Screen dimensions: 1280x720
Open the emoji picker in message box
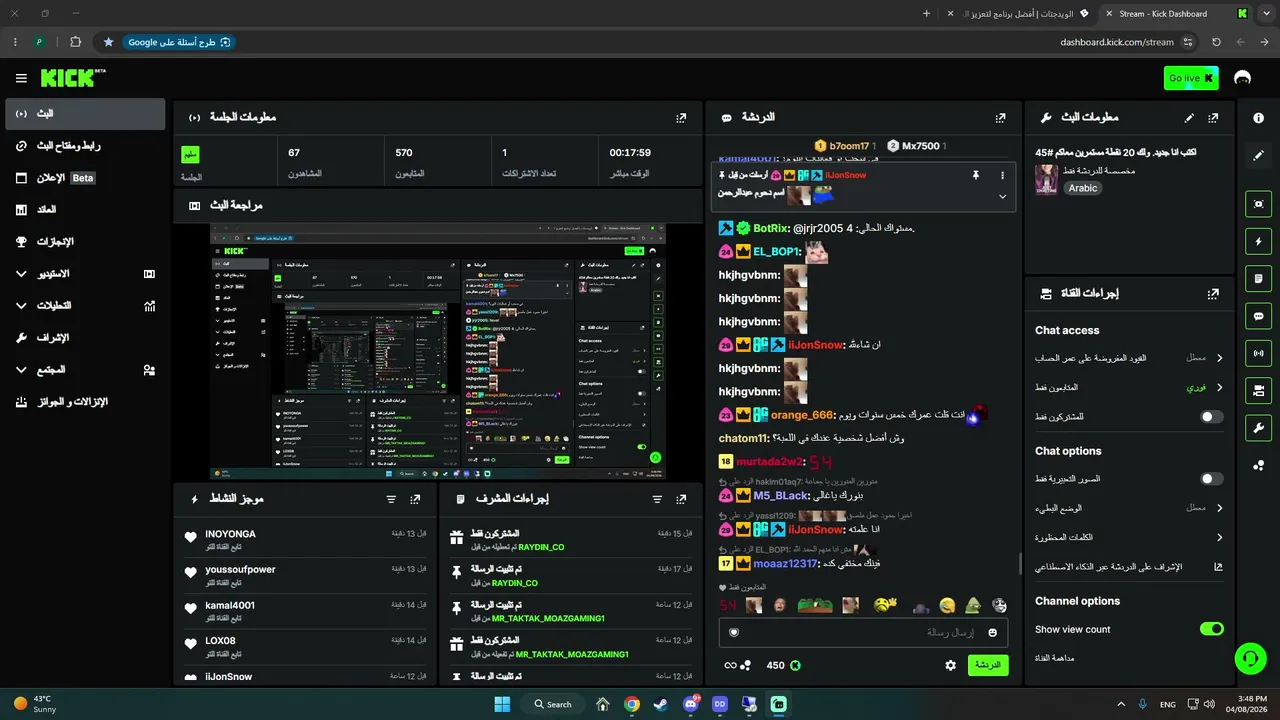993,632
